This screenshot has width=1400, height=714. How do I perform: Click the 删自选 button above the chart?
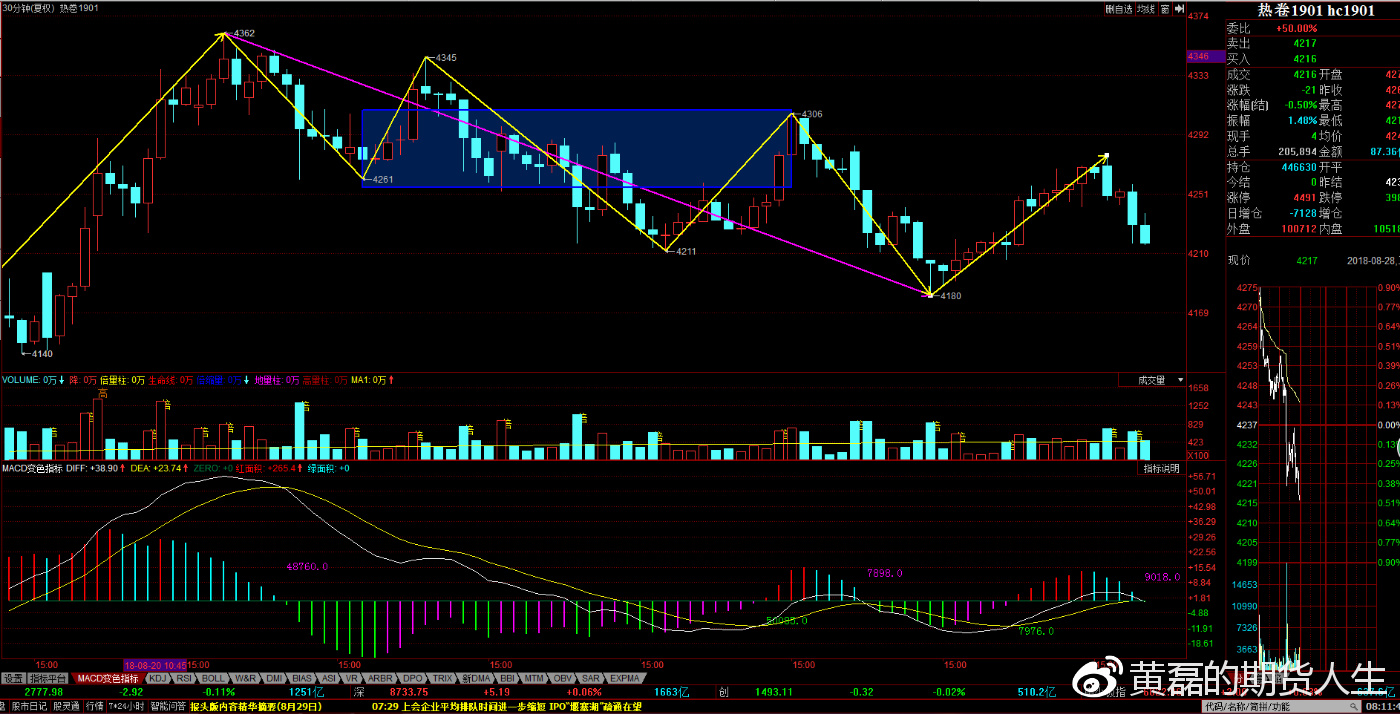(x=1119, y=9)
